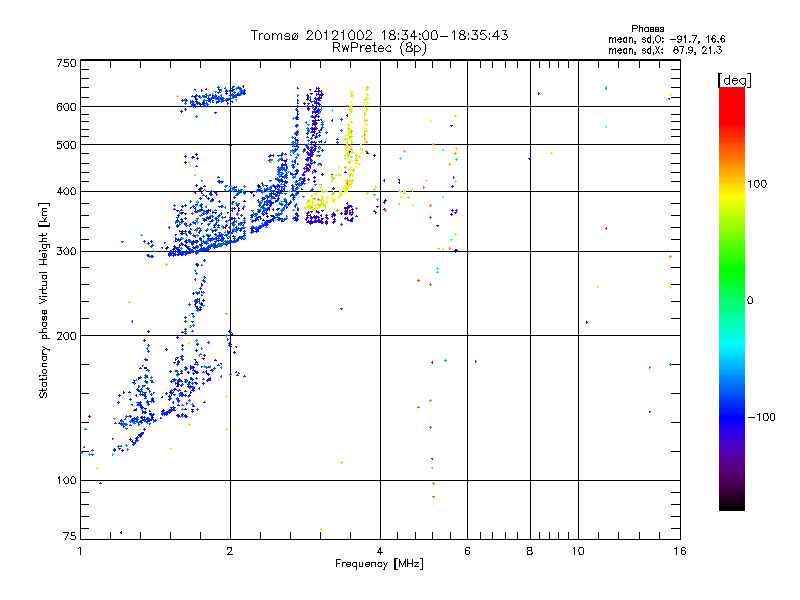The width and height of the screenshot is (800, 600).
Task: Click the y-axis tick label "200"
Action: (x=66, y=336)
